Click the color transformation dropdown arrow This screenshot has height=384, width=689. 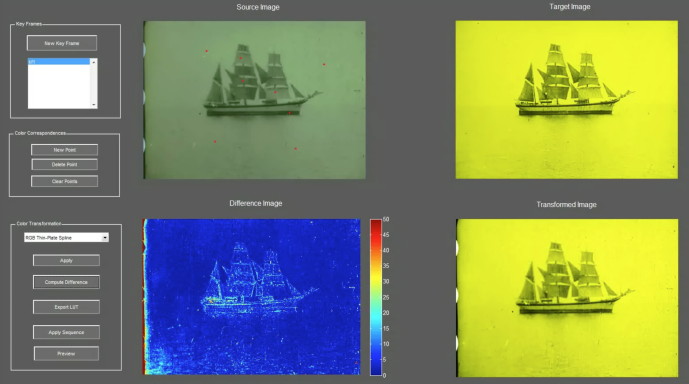click(105, 238)
